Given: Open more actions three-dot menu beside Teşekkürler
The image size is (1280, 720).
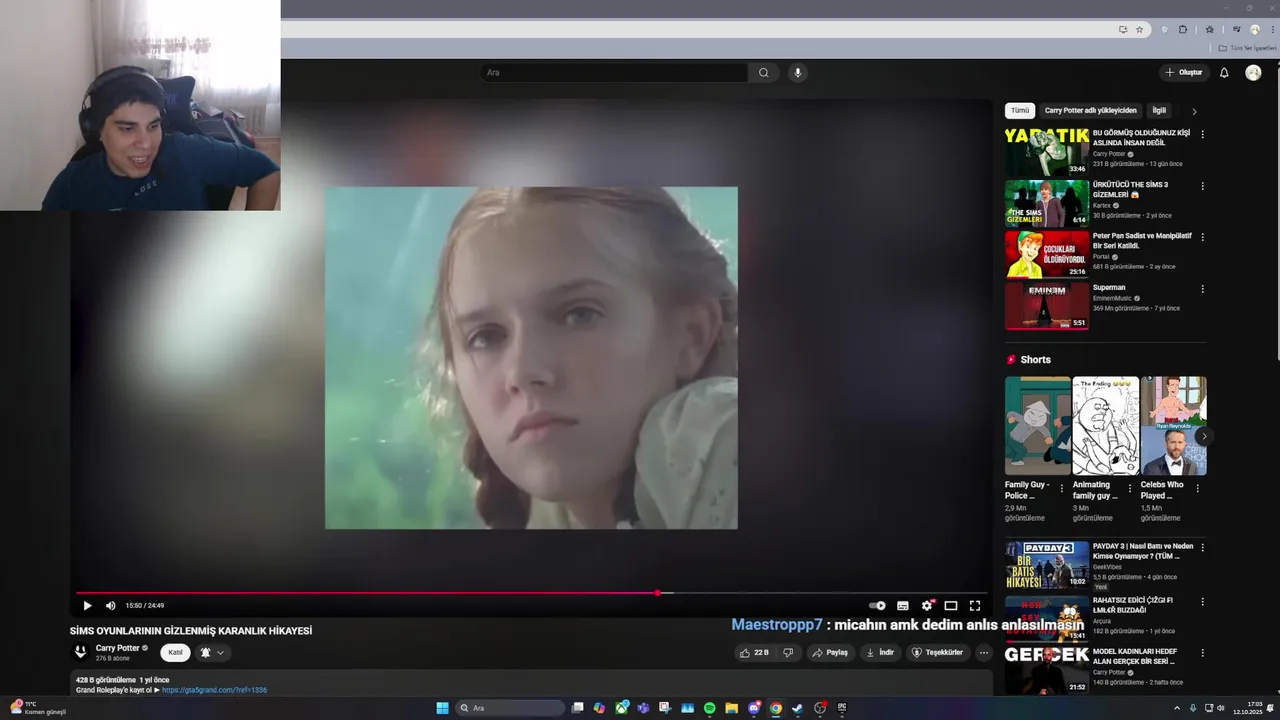Looking at the screenshot, I should (x=984, y=653).
